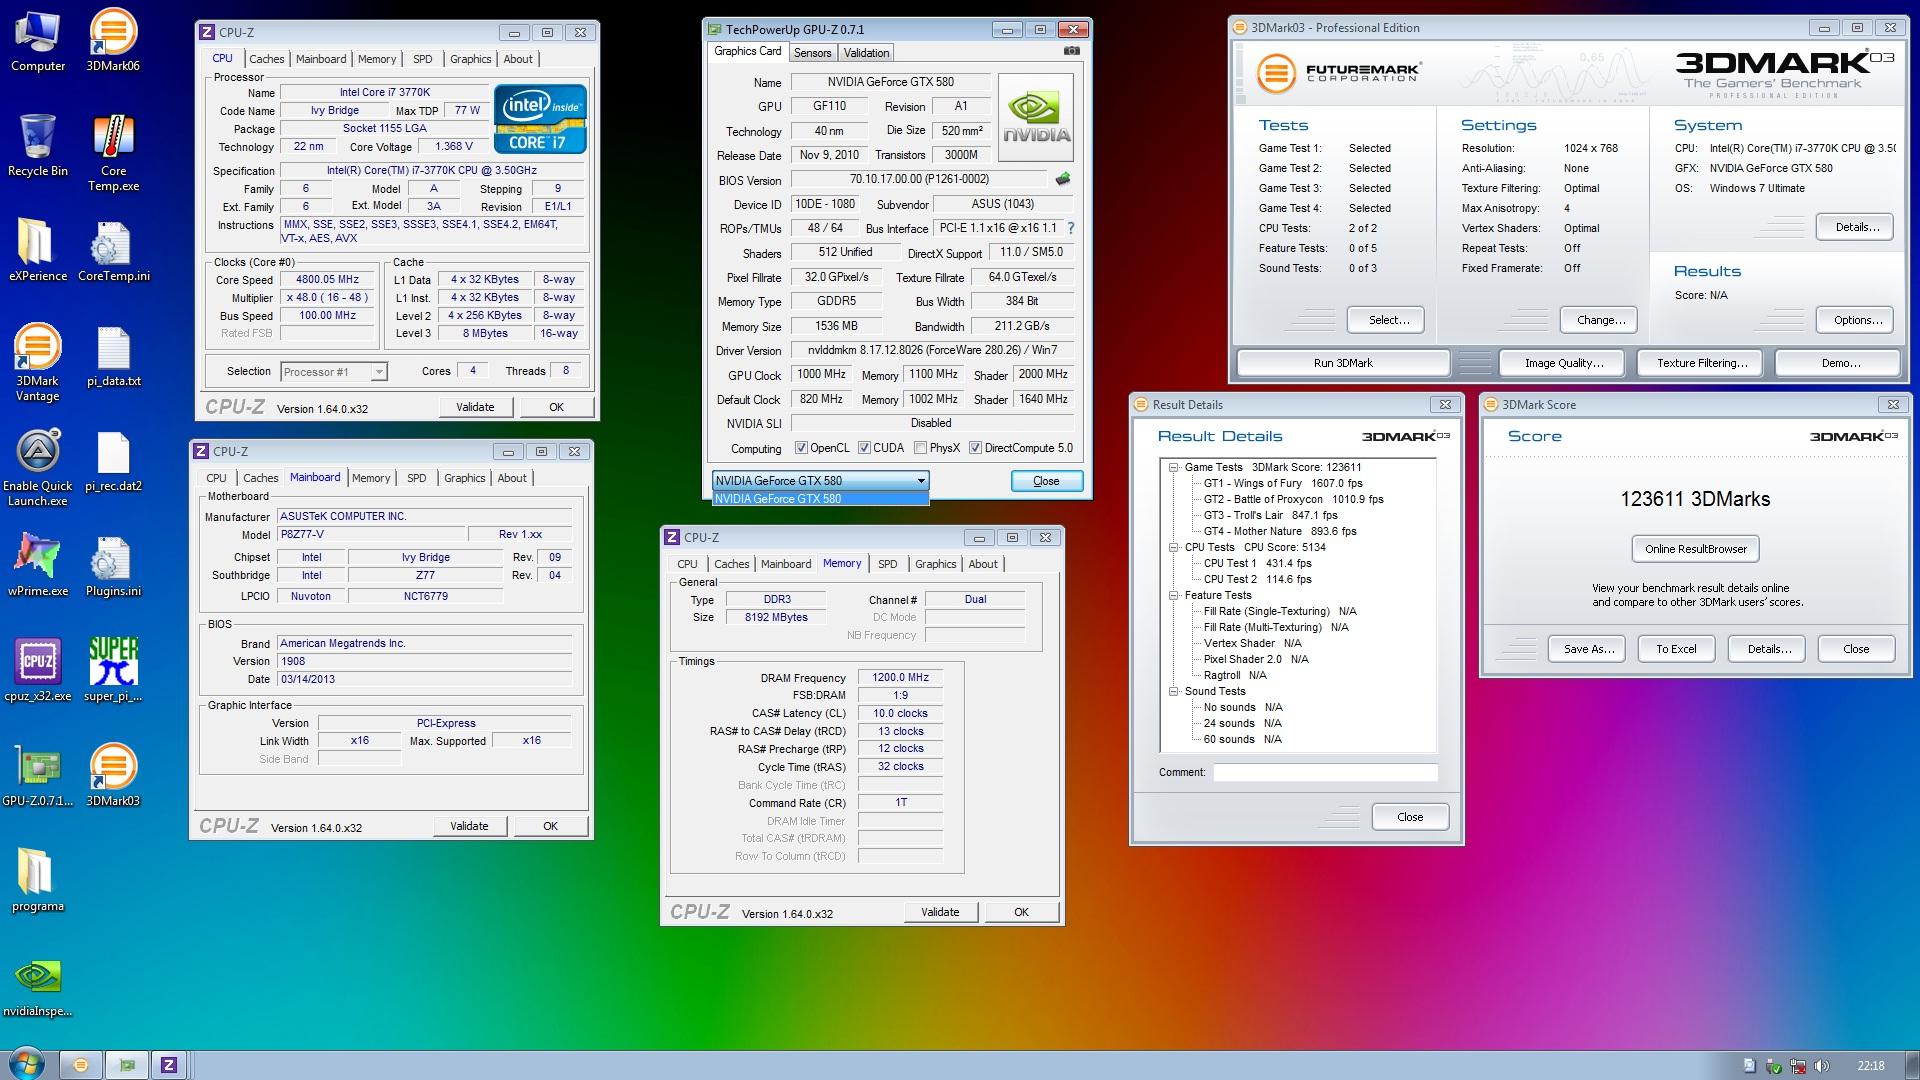Viewport: 1920px width, 1080px height.
Task: Open the Processor #1 selection dropdown
Action: [333, 372]
